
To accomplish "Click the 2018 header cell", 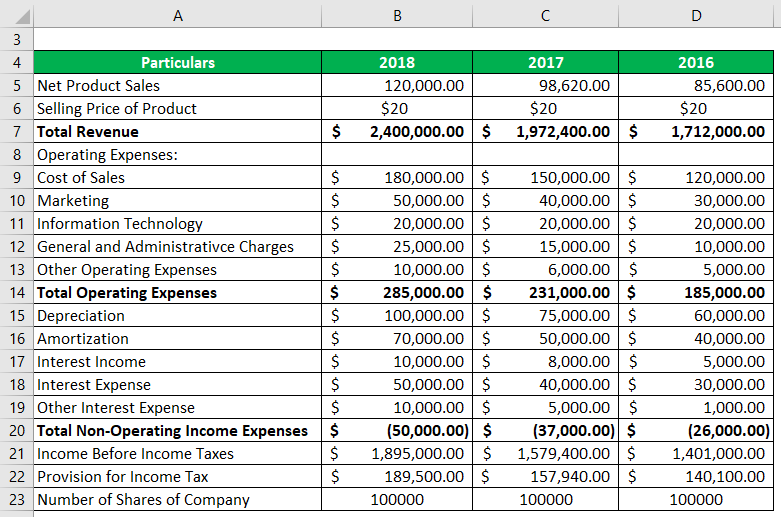I will tap(397, 62).
